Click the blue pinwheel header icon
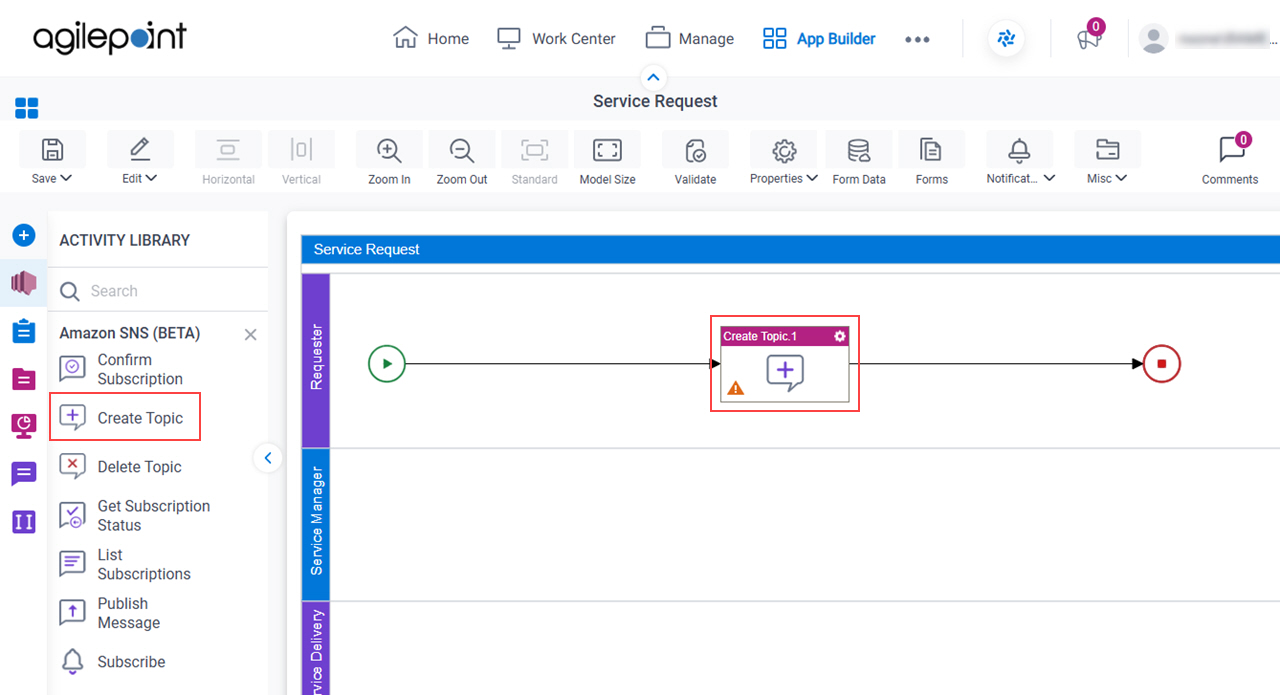1280x695 pixels. [1006, 39]
